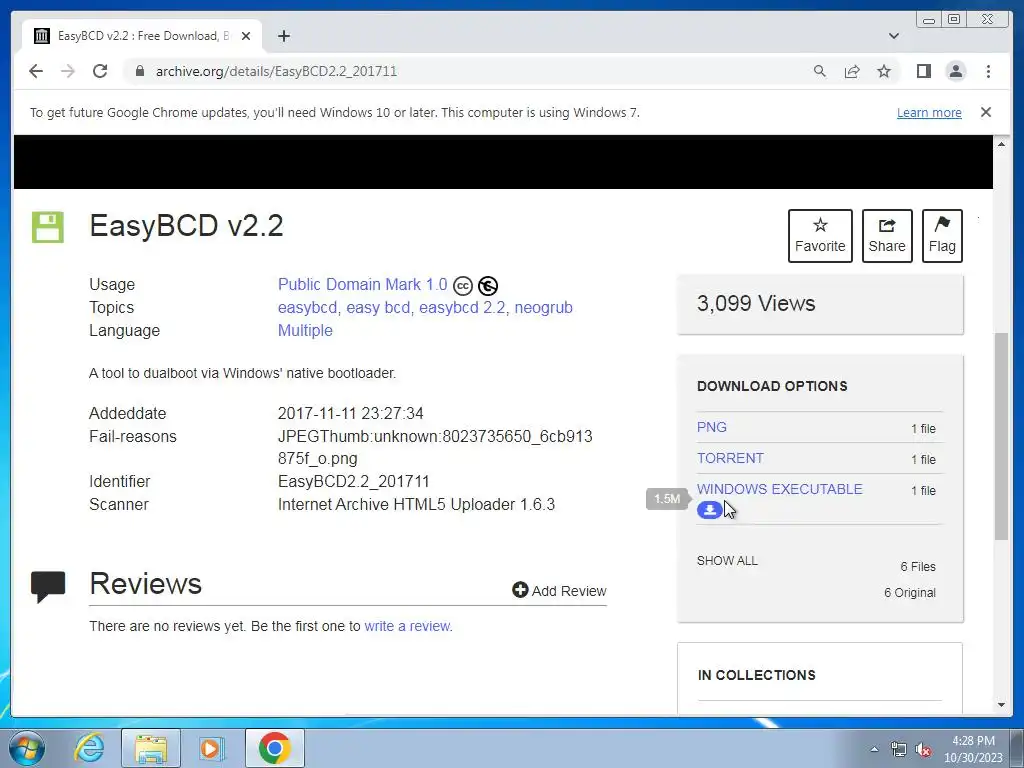Click the plus icon beside Add Review
The height and width of the screenshot is (768, 1024).
(520, 590)
